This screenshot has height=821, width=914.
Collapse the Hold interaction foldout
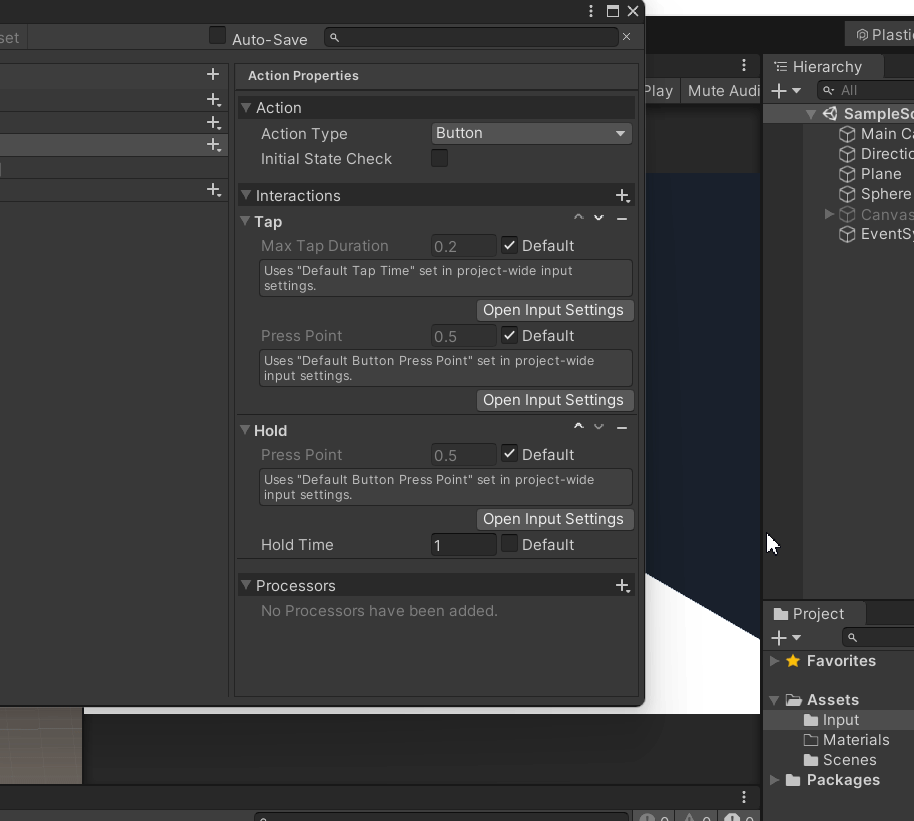pos(245,430)
